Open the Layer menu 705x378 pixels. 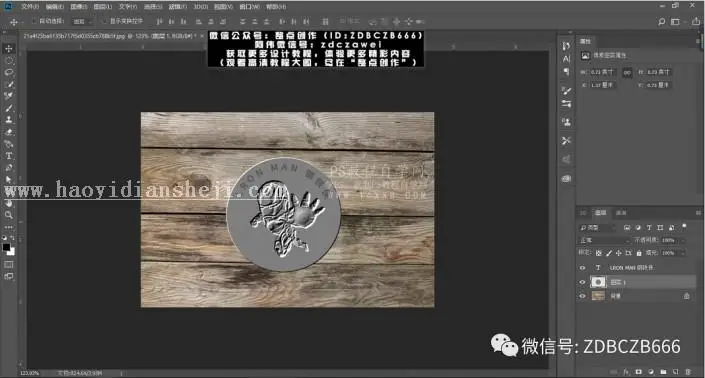103,7
